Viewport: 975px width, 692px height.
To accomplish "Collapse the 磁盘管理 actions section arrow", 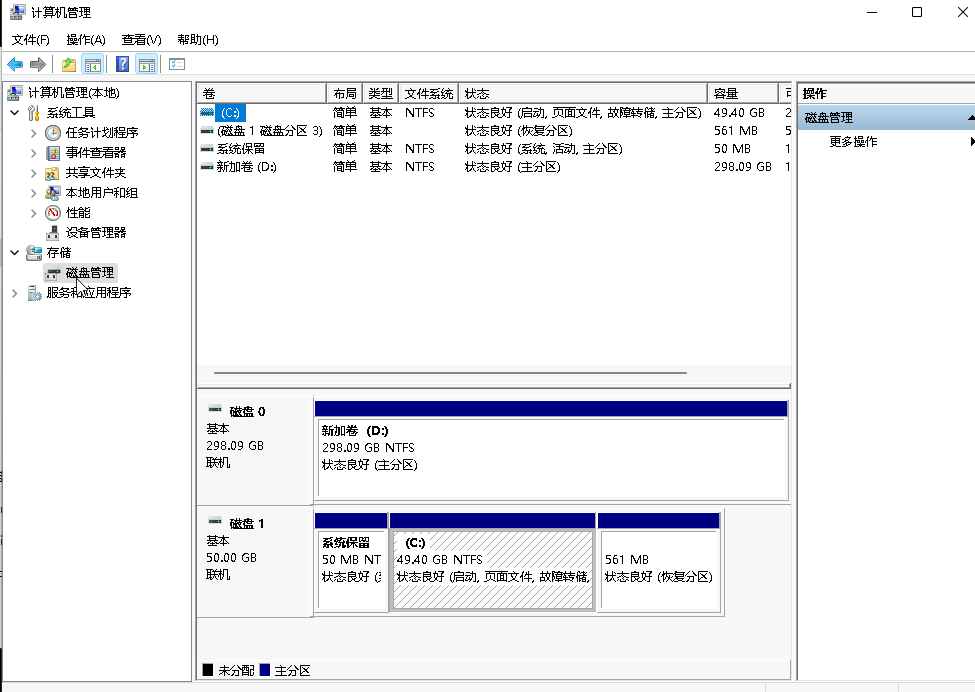I will [x=971, y=118].
